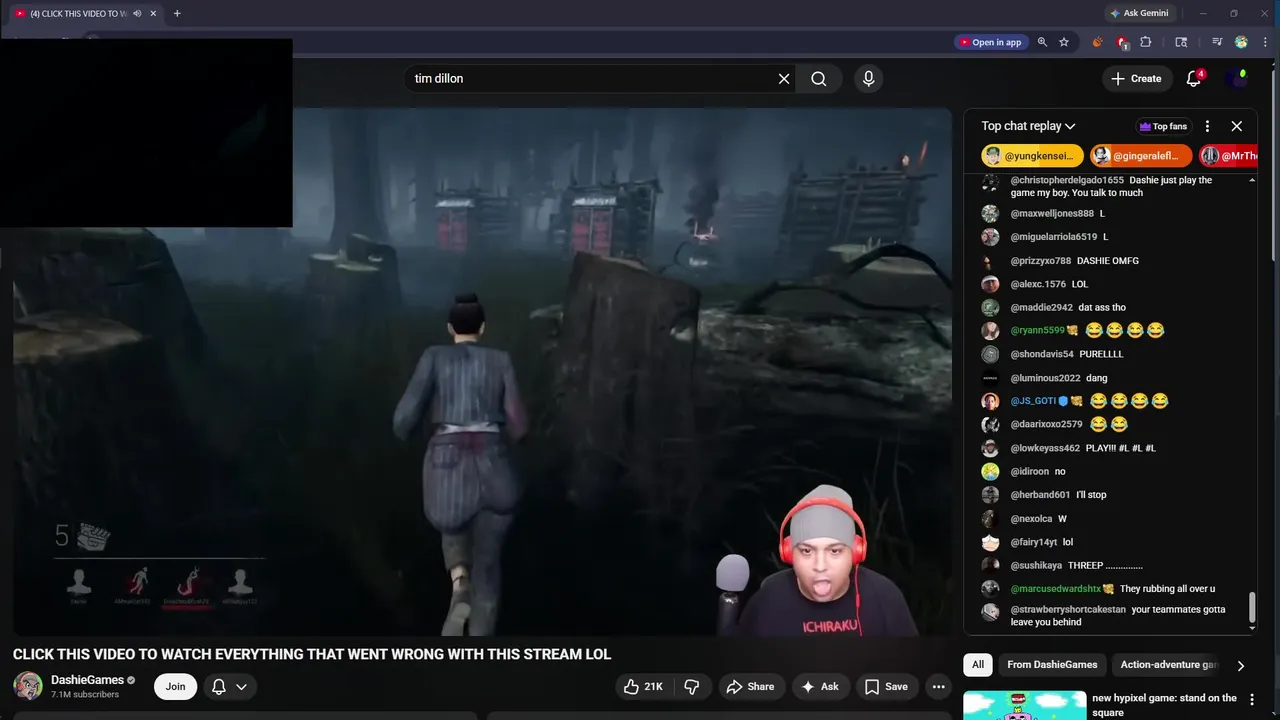Image resolution: width=1280 pixels, height=720 pixels.
Task: Click the magnifier search button
Action: click(x=818, y=78)
